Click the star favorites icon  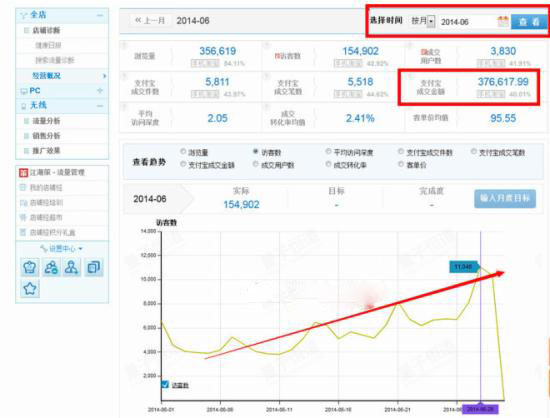(30, 289)
